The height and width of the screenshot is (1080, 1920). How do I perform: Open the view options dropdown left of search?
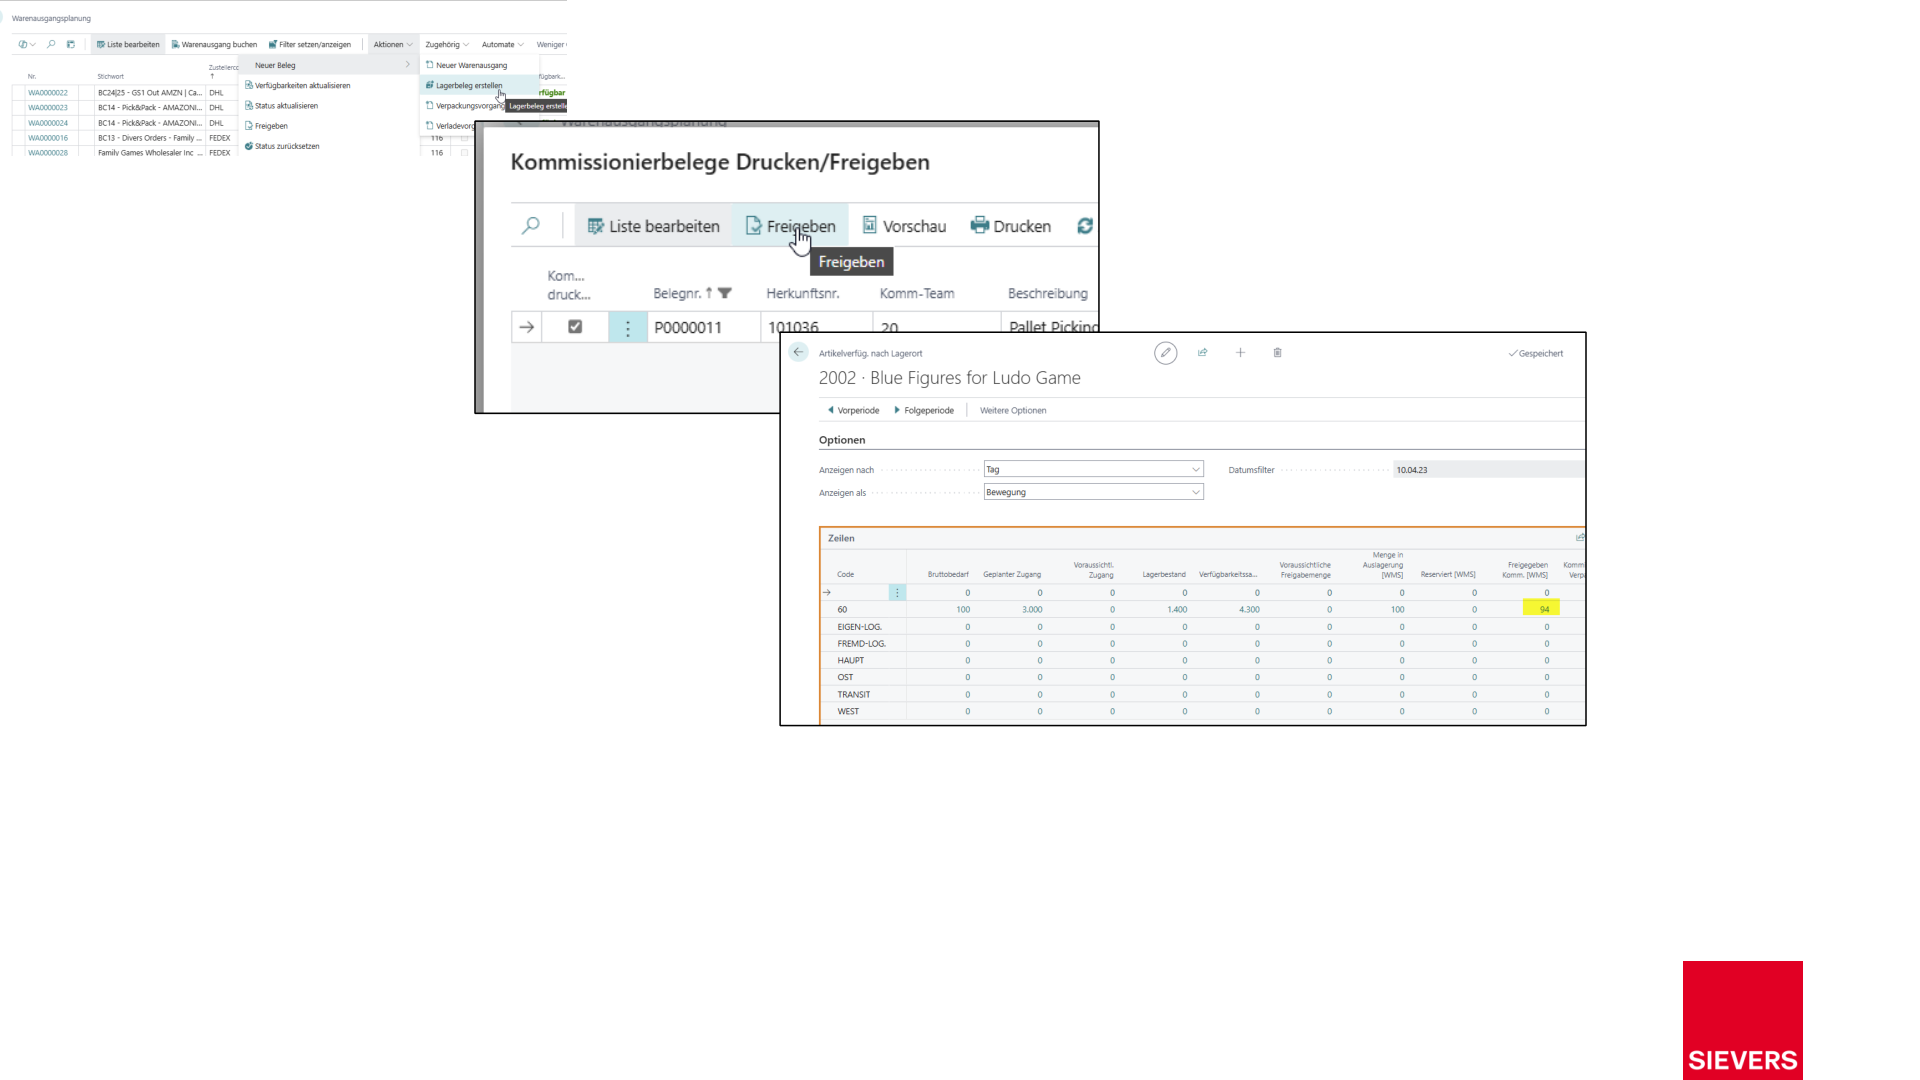pyautogui.click(x=27, y=44)
